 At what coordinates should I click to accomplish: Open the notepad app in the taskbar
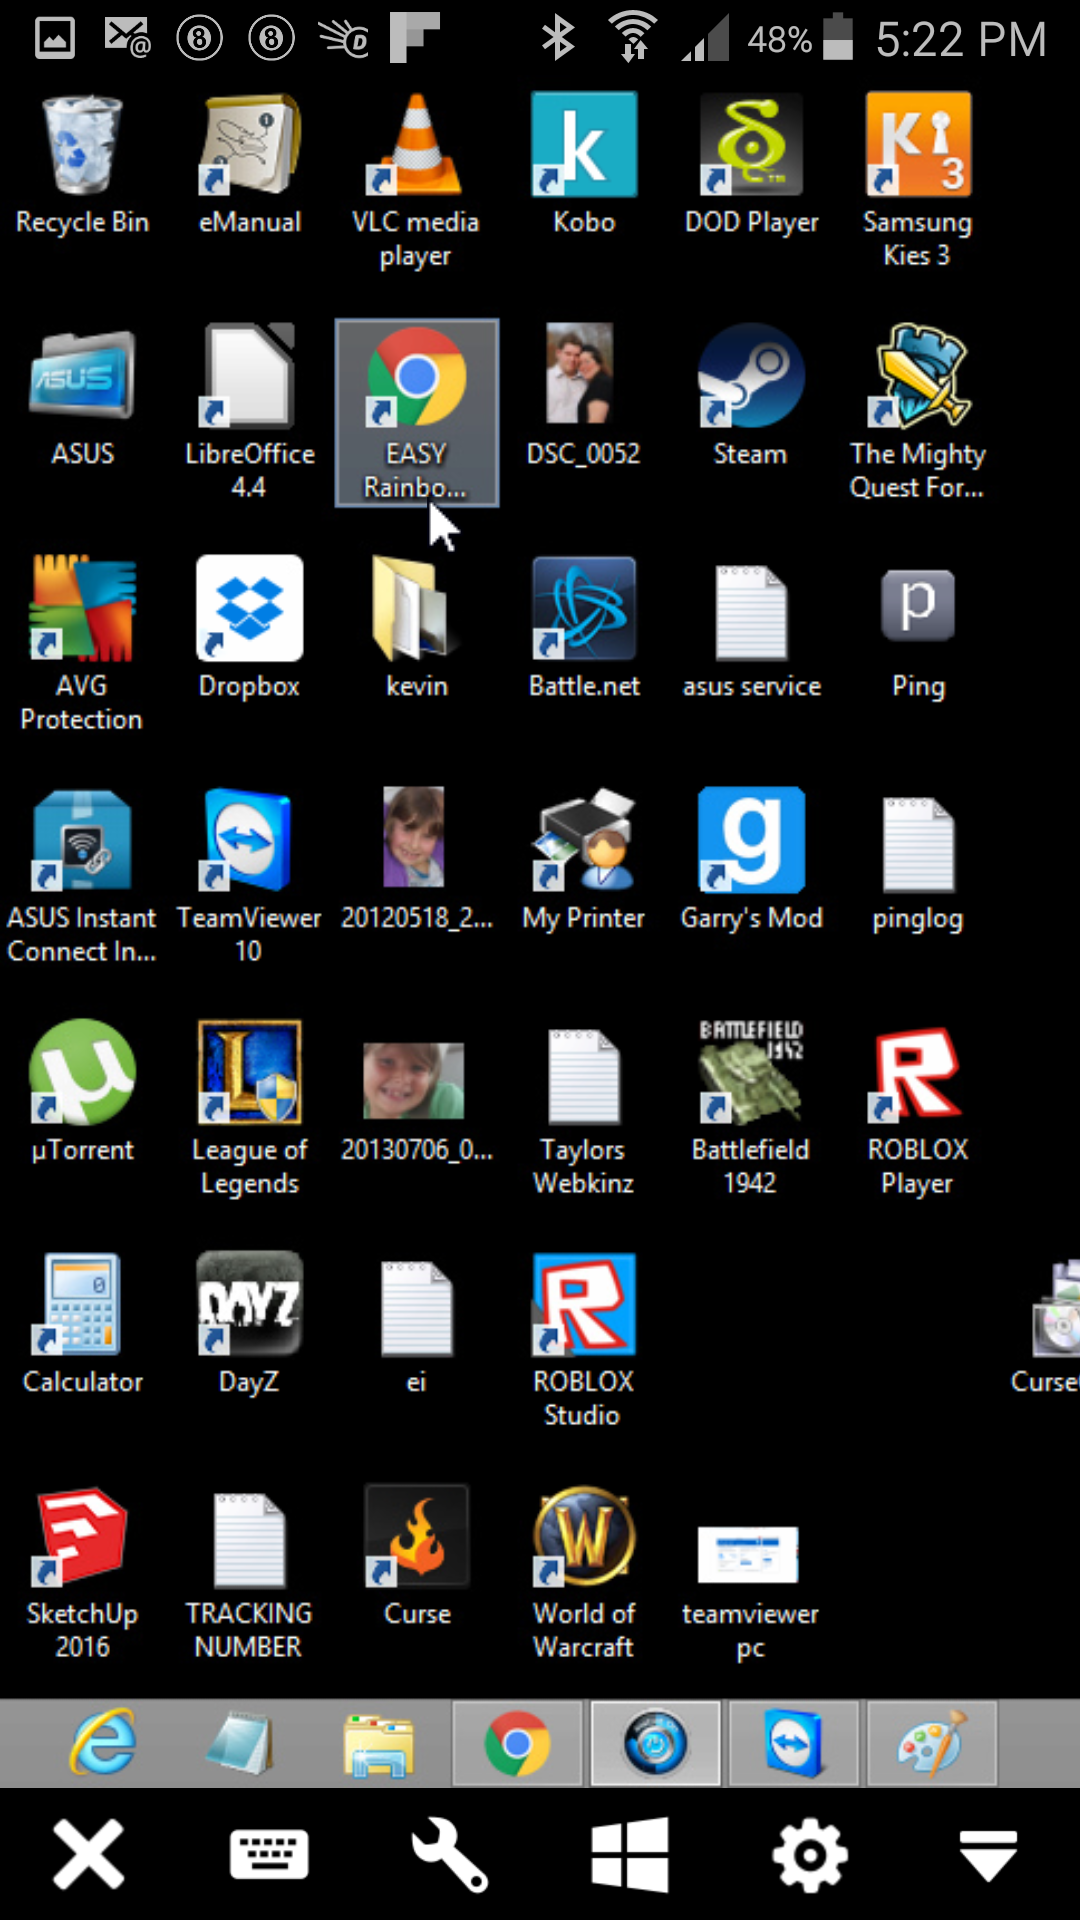point(240,1743)
